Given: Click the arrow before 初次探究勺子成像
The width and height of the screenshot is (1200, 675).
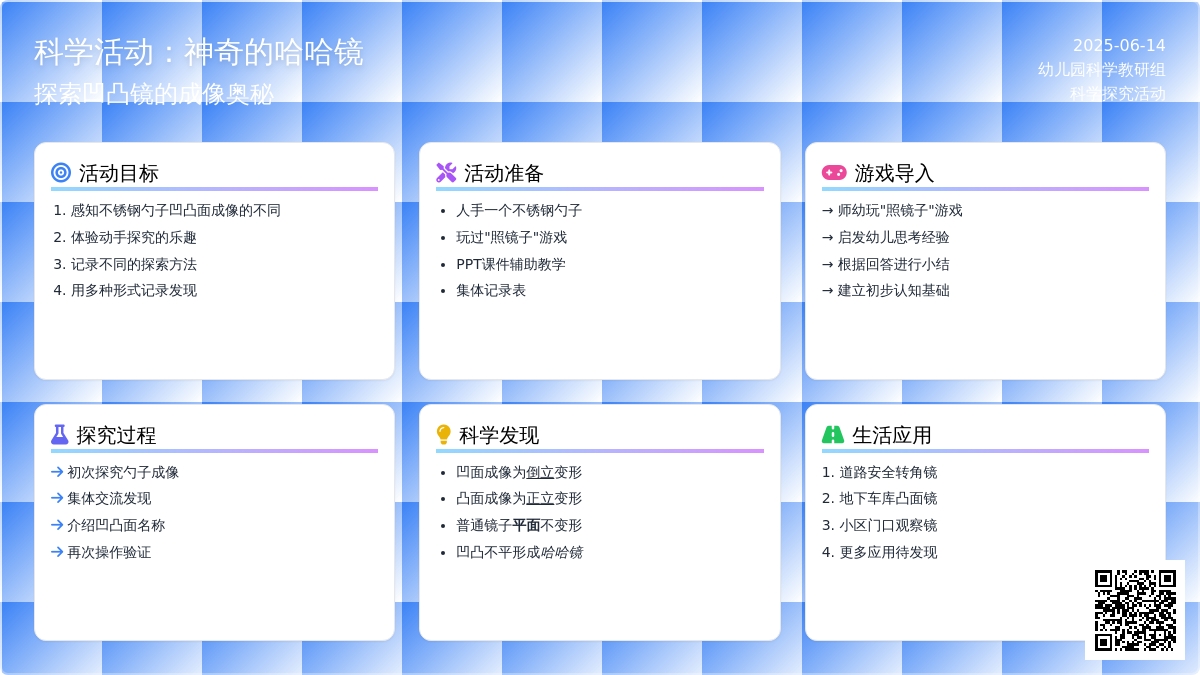Looking at the screenshot, I should point(57,472).
